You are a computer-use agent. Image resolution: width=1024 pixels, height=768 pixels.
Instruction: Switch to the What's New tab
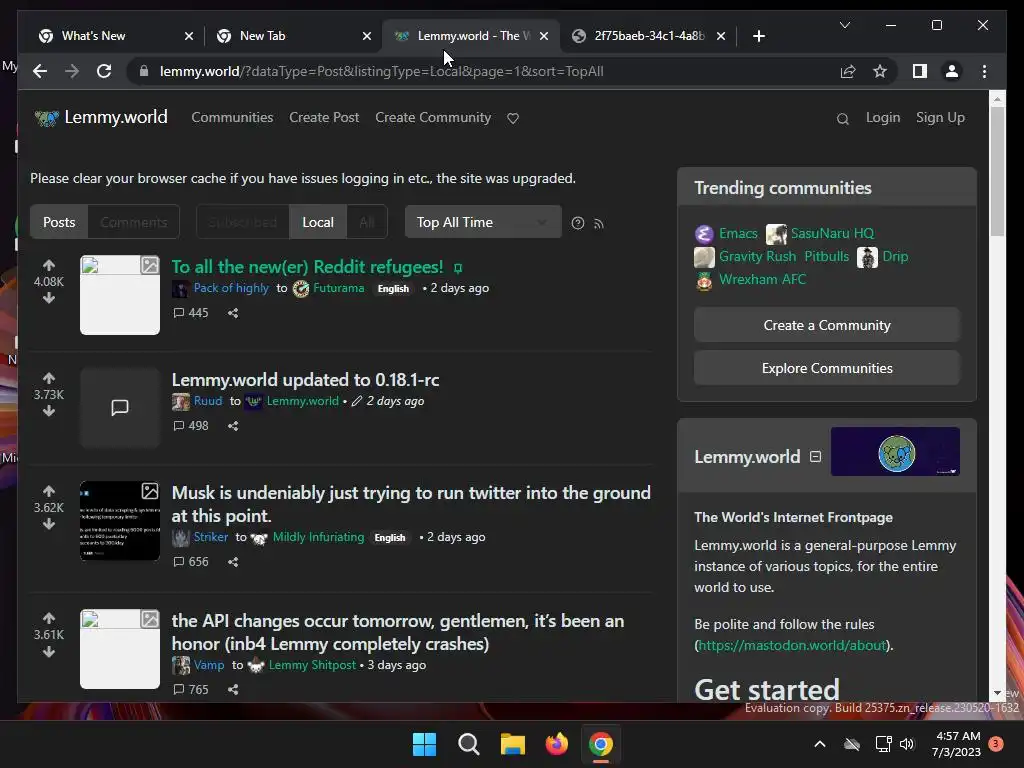(x=116, y=36)
